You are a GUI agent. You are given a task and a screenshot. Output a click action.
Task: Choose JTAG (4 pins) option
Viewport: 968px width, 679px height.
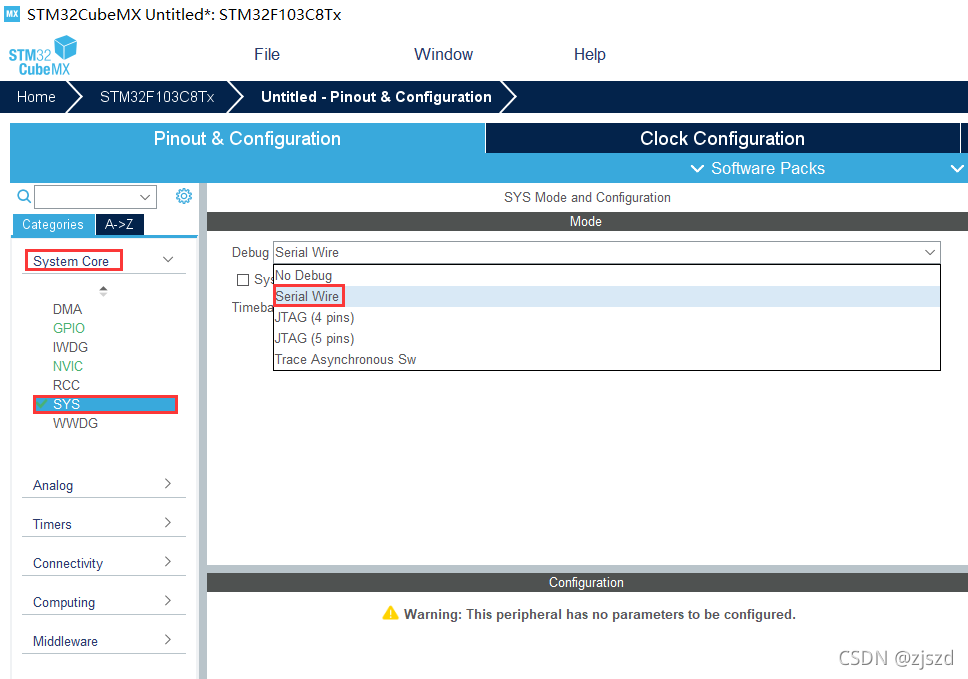(606, 317)
